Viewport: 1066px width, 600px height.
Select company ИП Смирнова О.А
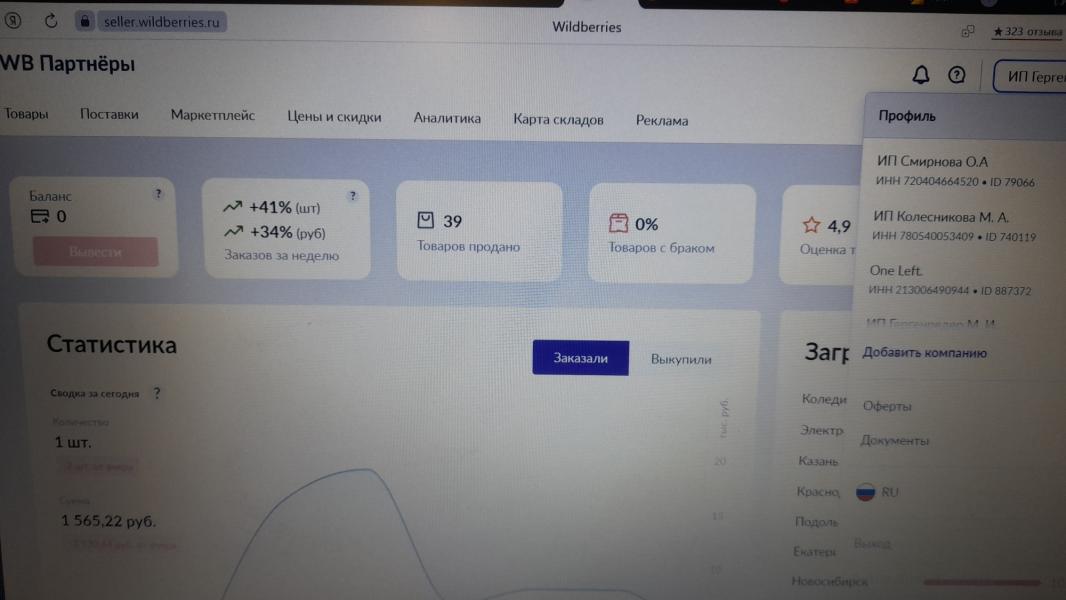click(x=955, y=171)
